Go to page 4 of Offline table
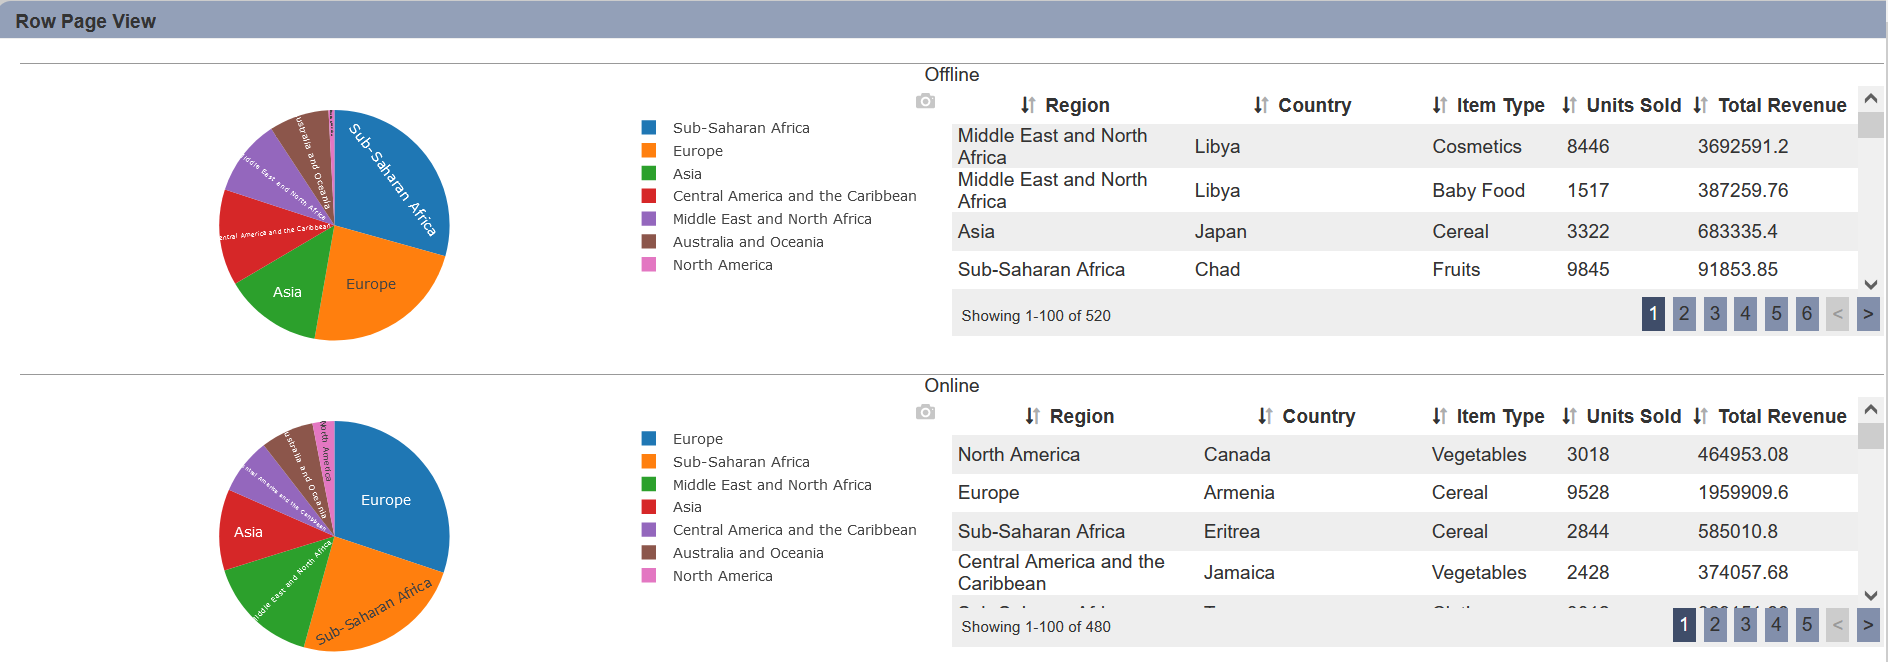The image size is (1888, 662). [1746, 314]
